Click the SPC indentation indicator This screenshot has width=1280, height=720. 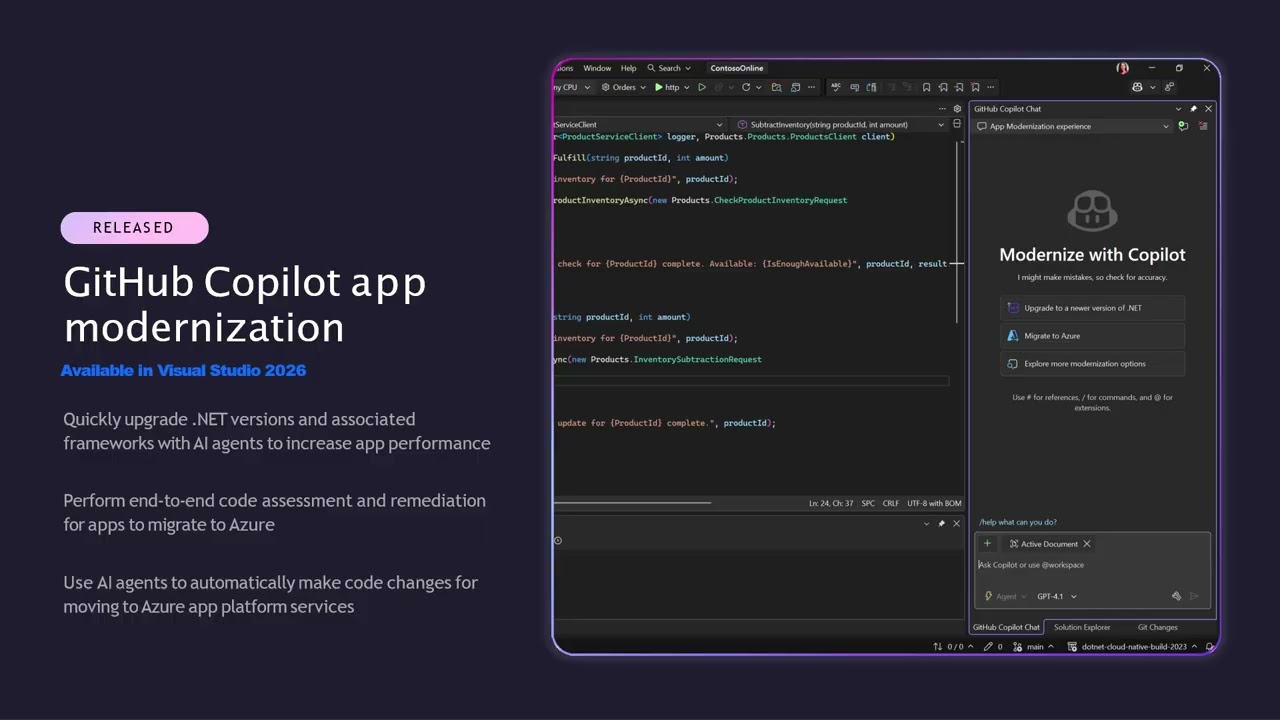pos(868,503)
